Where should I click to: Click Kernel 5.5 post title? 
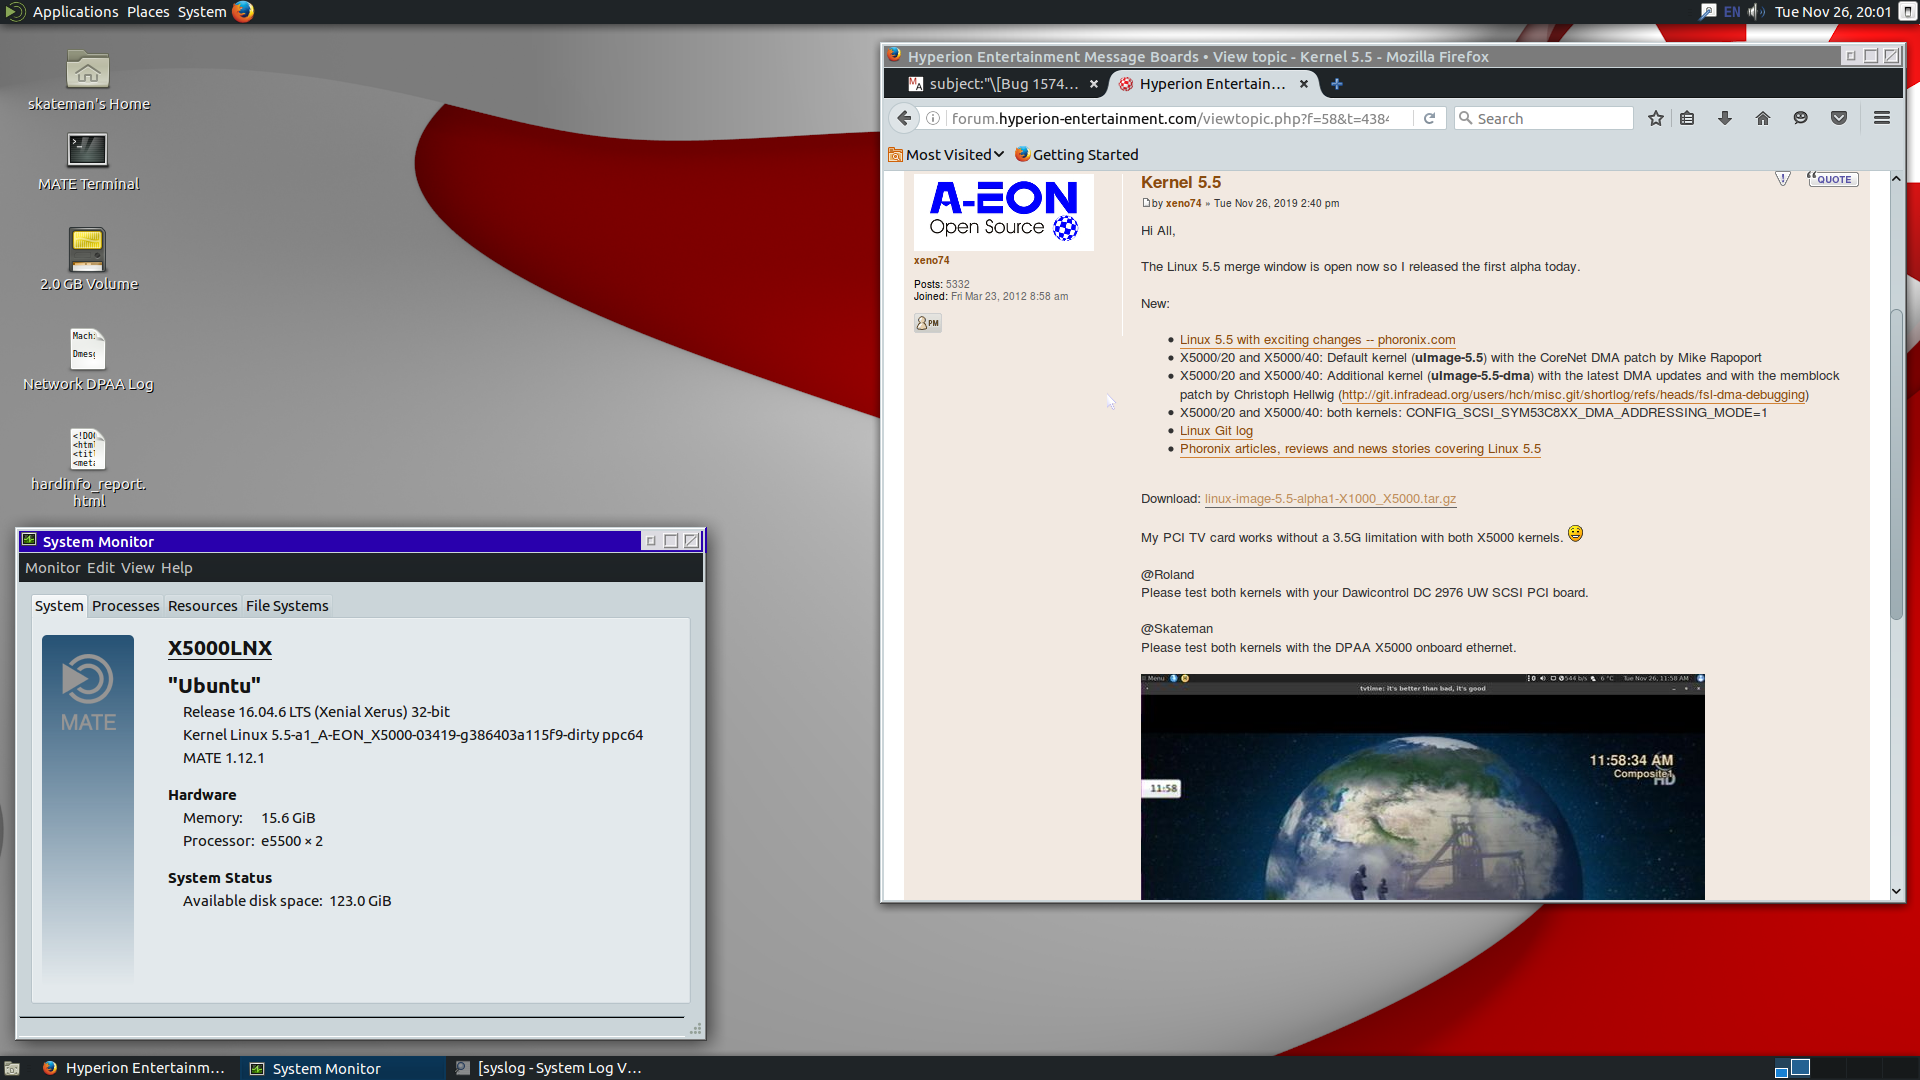pos(1181,182)
